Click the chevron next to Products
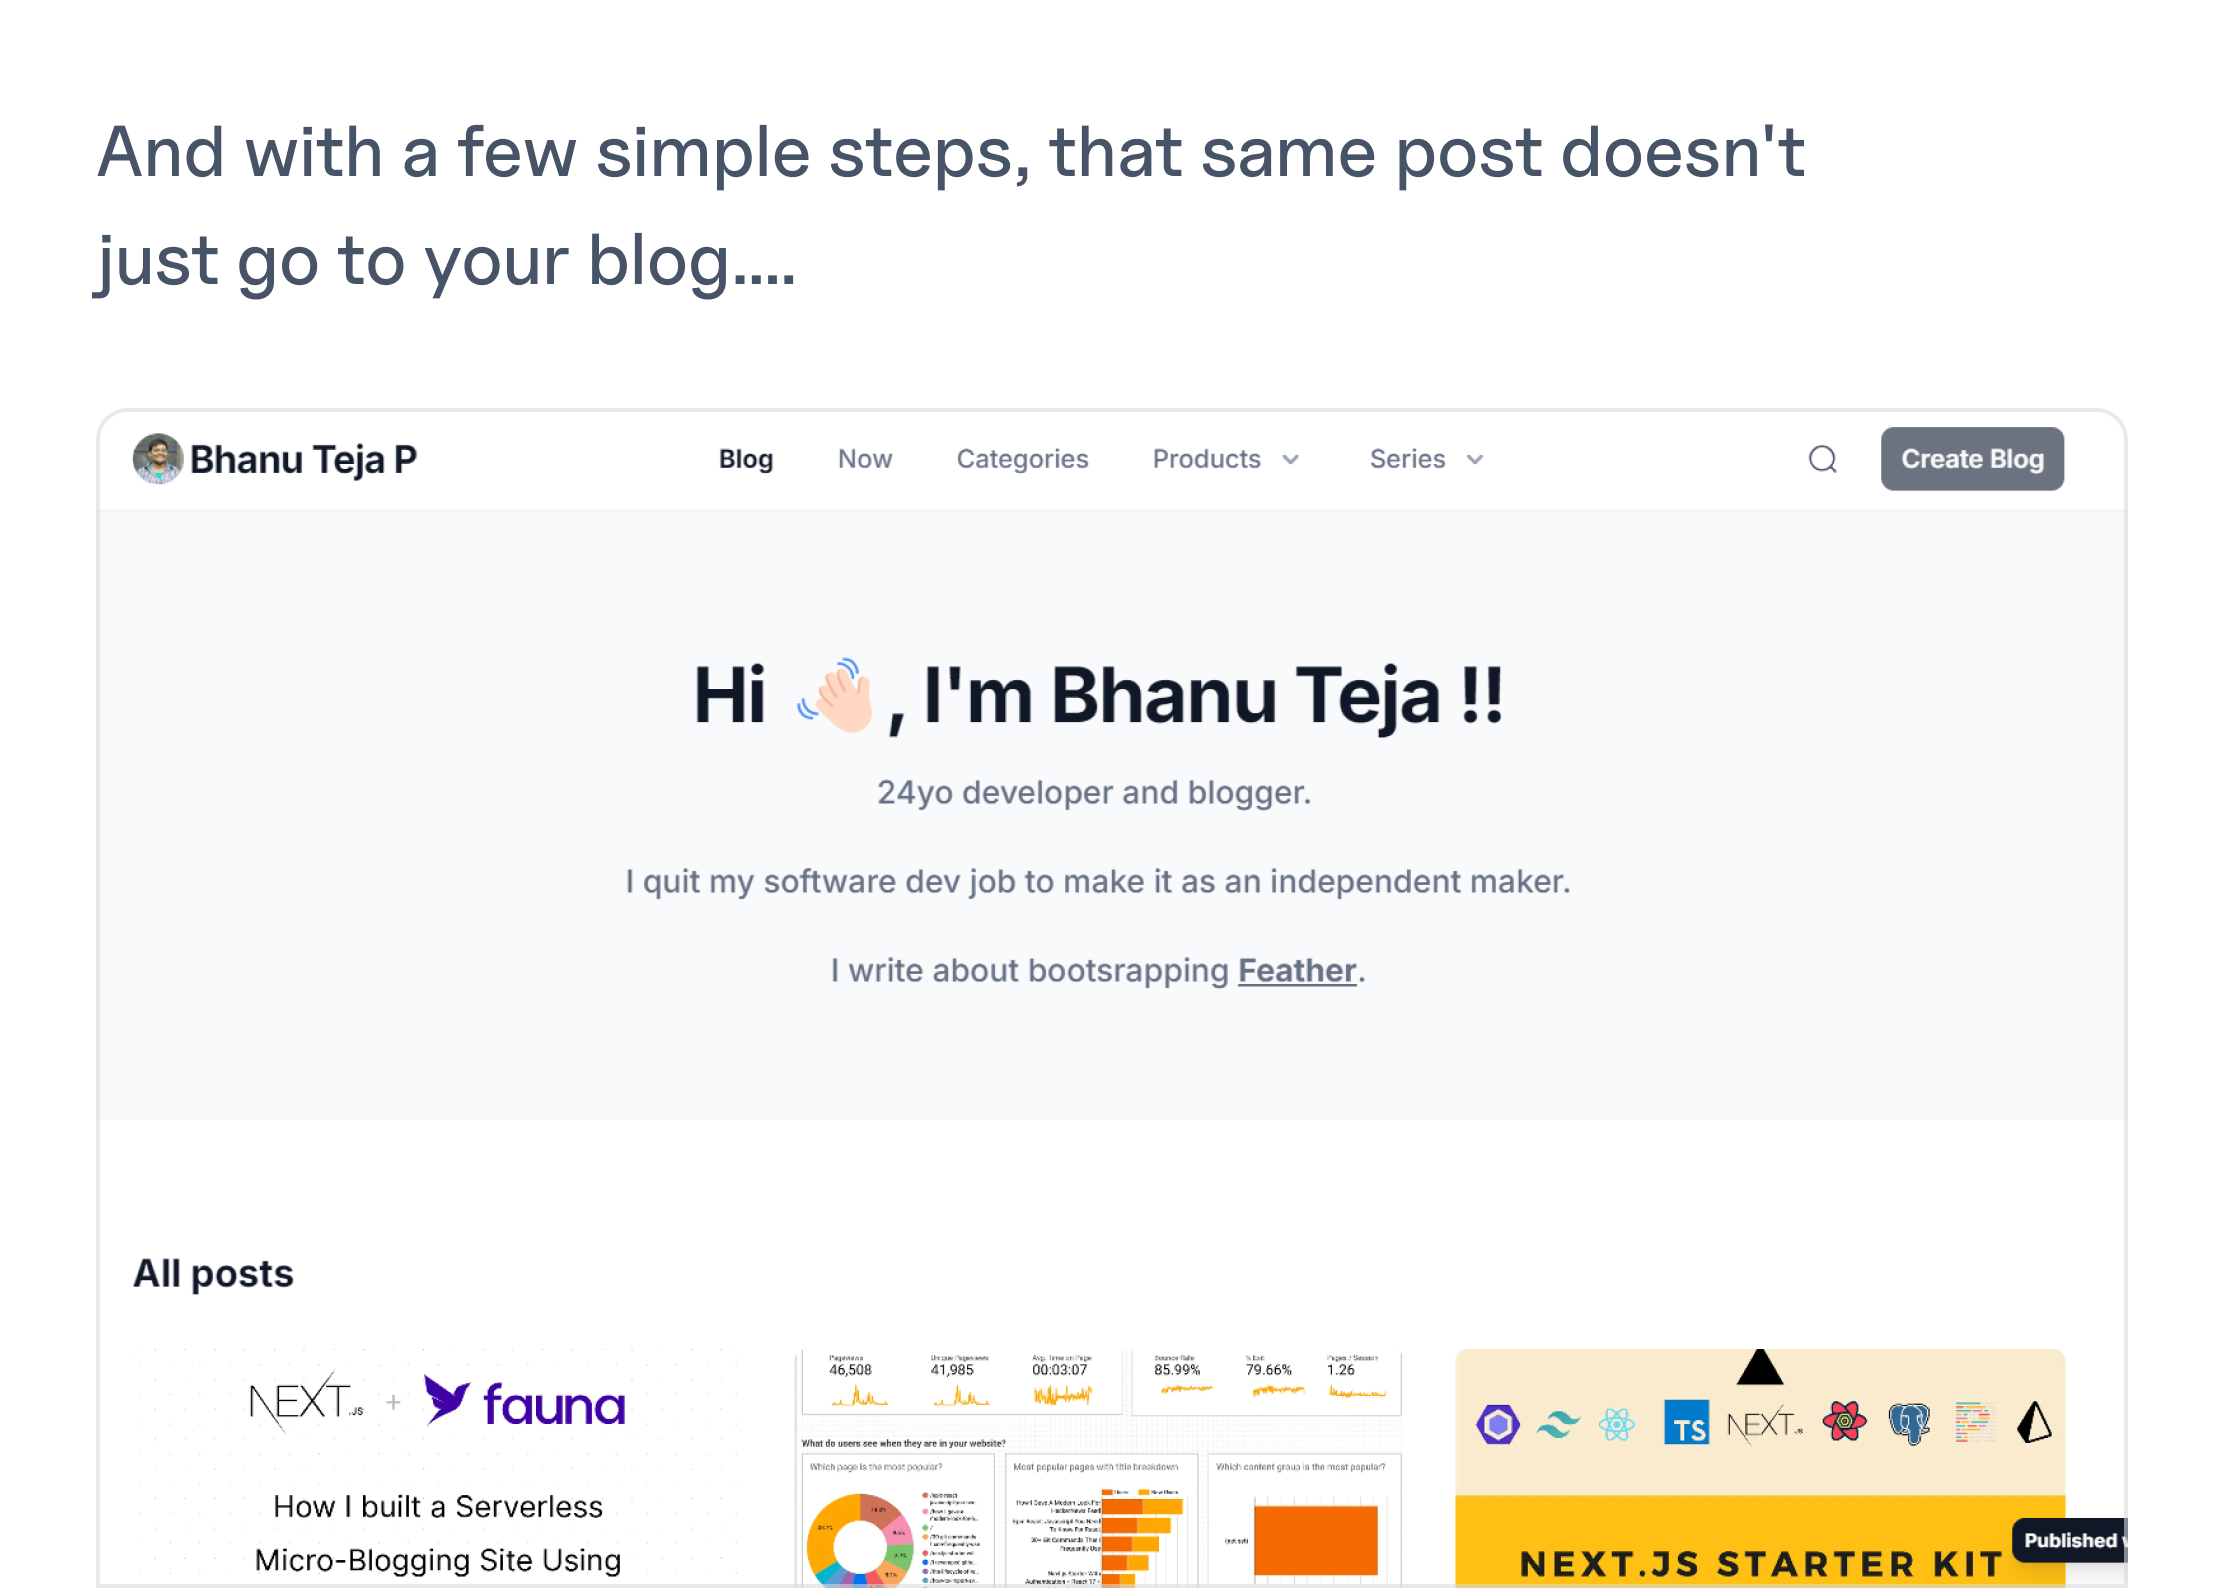The height and width of the screenshot is (1588, 2224). click(1291, 460)
